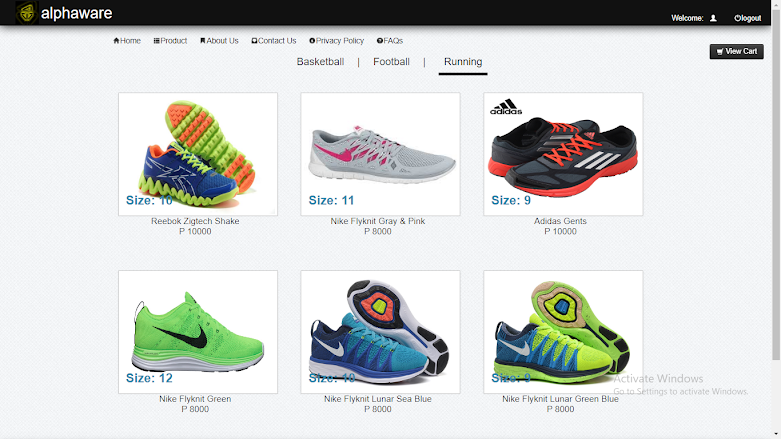Select the Running category tab
781x439 pixels.
463,62
